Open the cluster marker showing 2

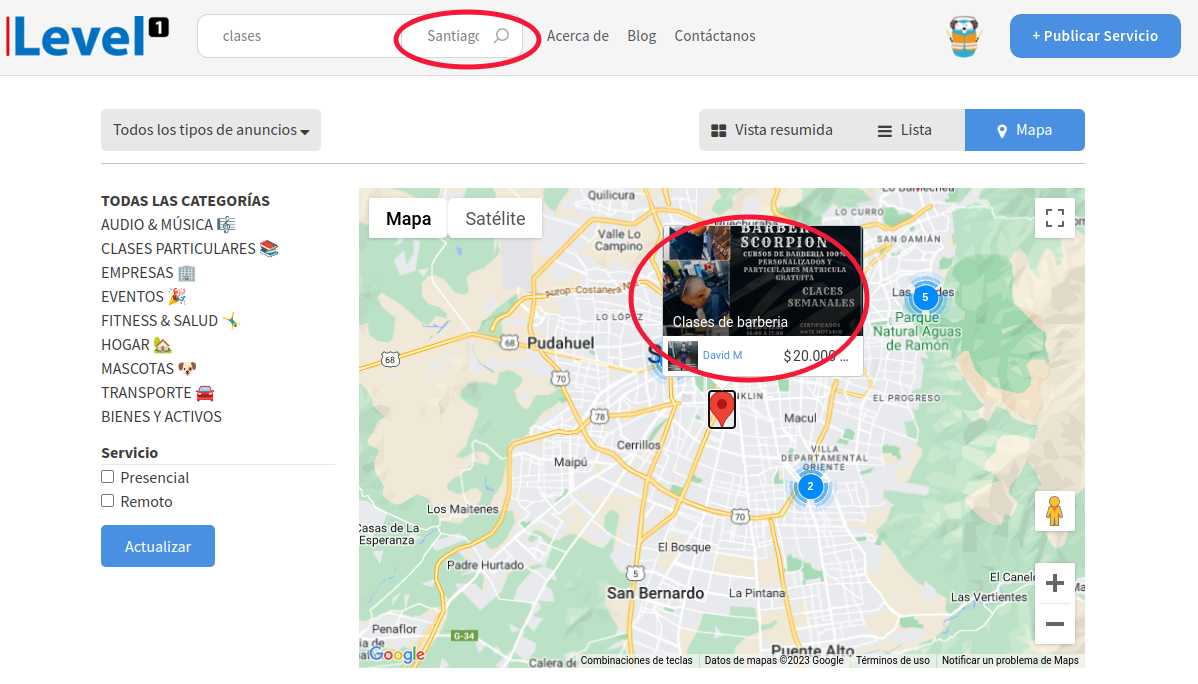(810, 487)
